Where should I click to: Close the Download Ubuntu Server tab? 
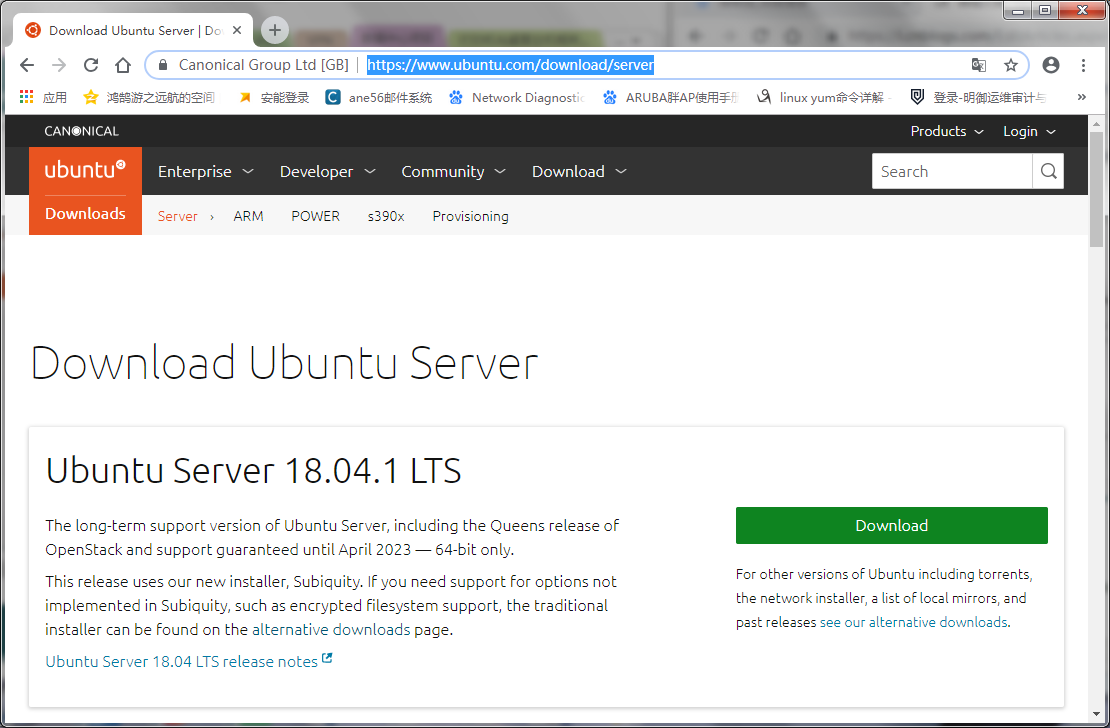click(237, 30)
